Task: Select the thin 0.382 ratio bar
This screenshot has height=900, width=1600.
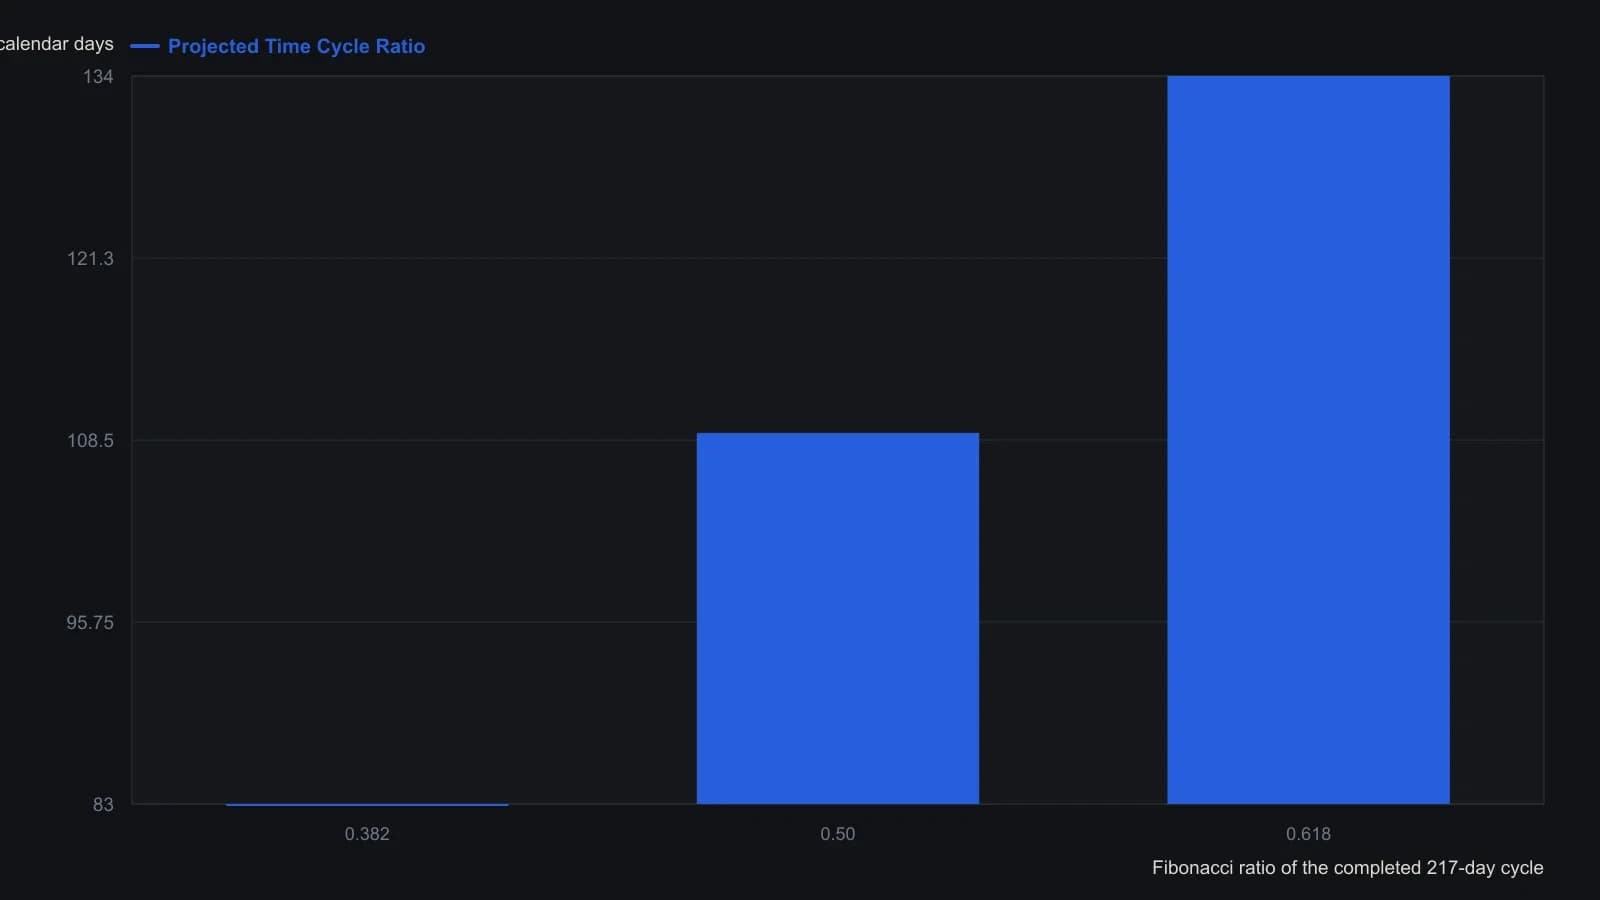Action: 367,804
